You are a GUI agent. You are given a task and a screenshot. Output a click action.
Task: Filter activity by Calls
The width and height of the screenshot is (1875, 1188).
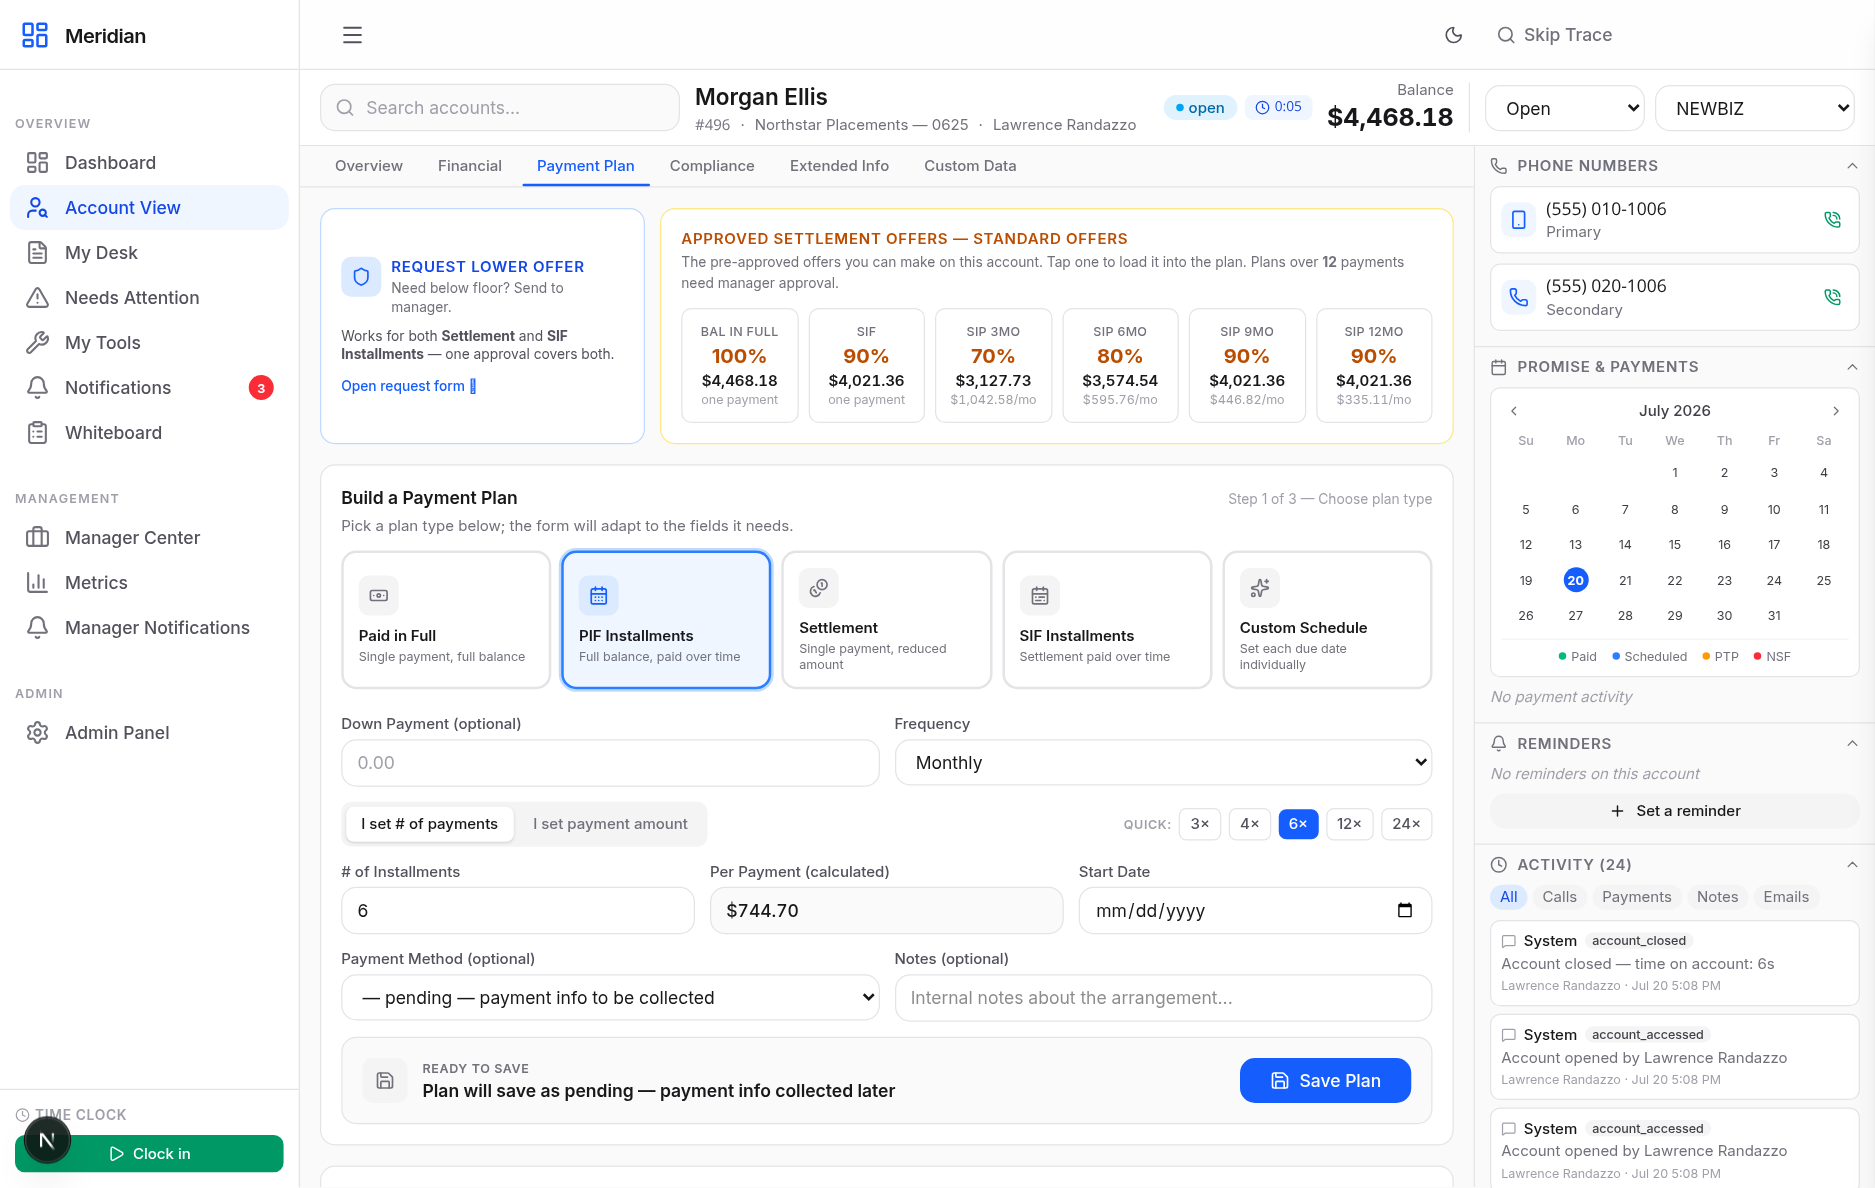1559,897
